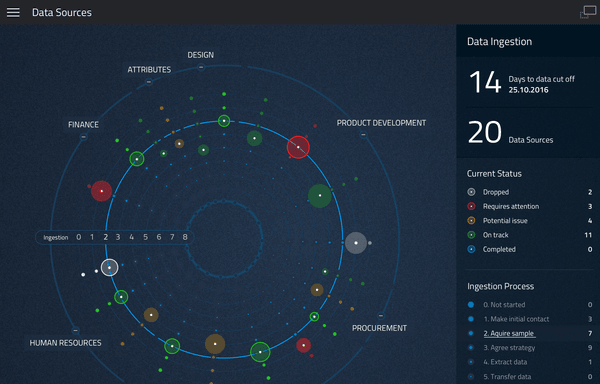Select ingestion step 8 on the scale
600x384 pixels.
tap(185, 237)
